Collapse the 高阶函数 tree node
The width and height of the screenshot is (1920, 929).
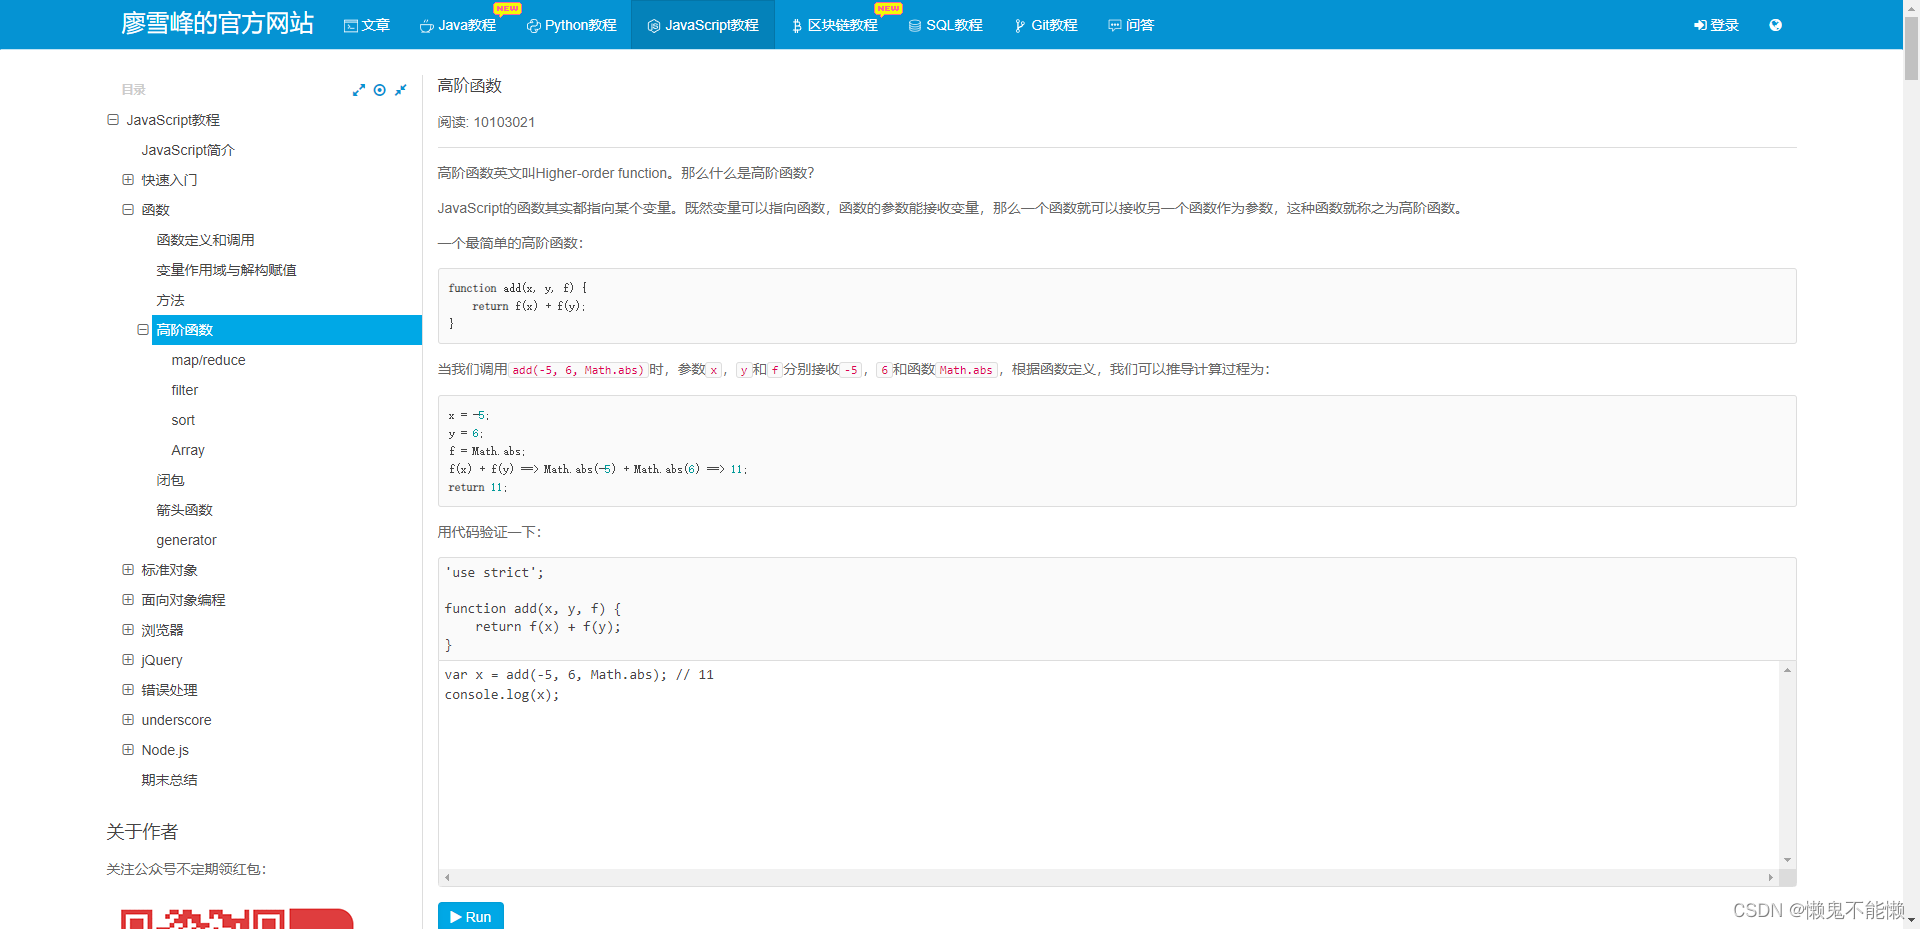pos(143,330)
